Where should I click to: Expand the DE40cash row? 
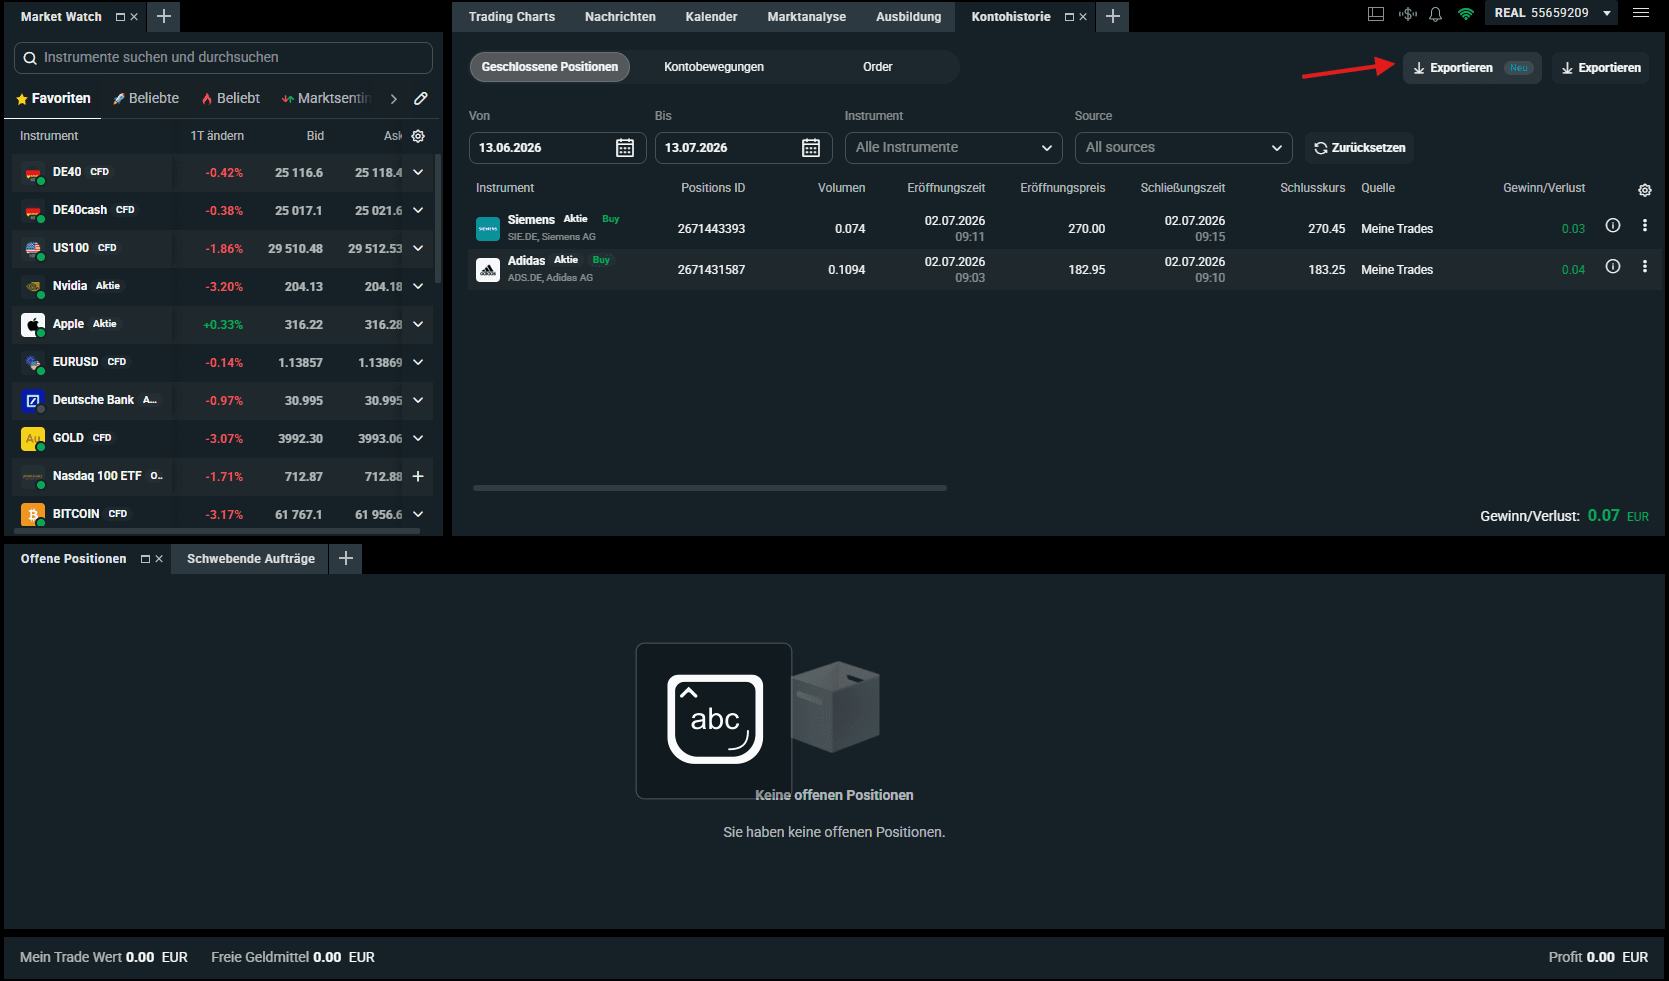[418, 210]
